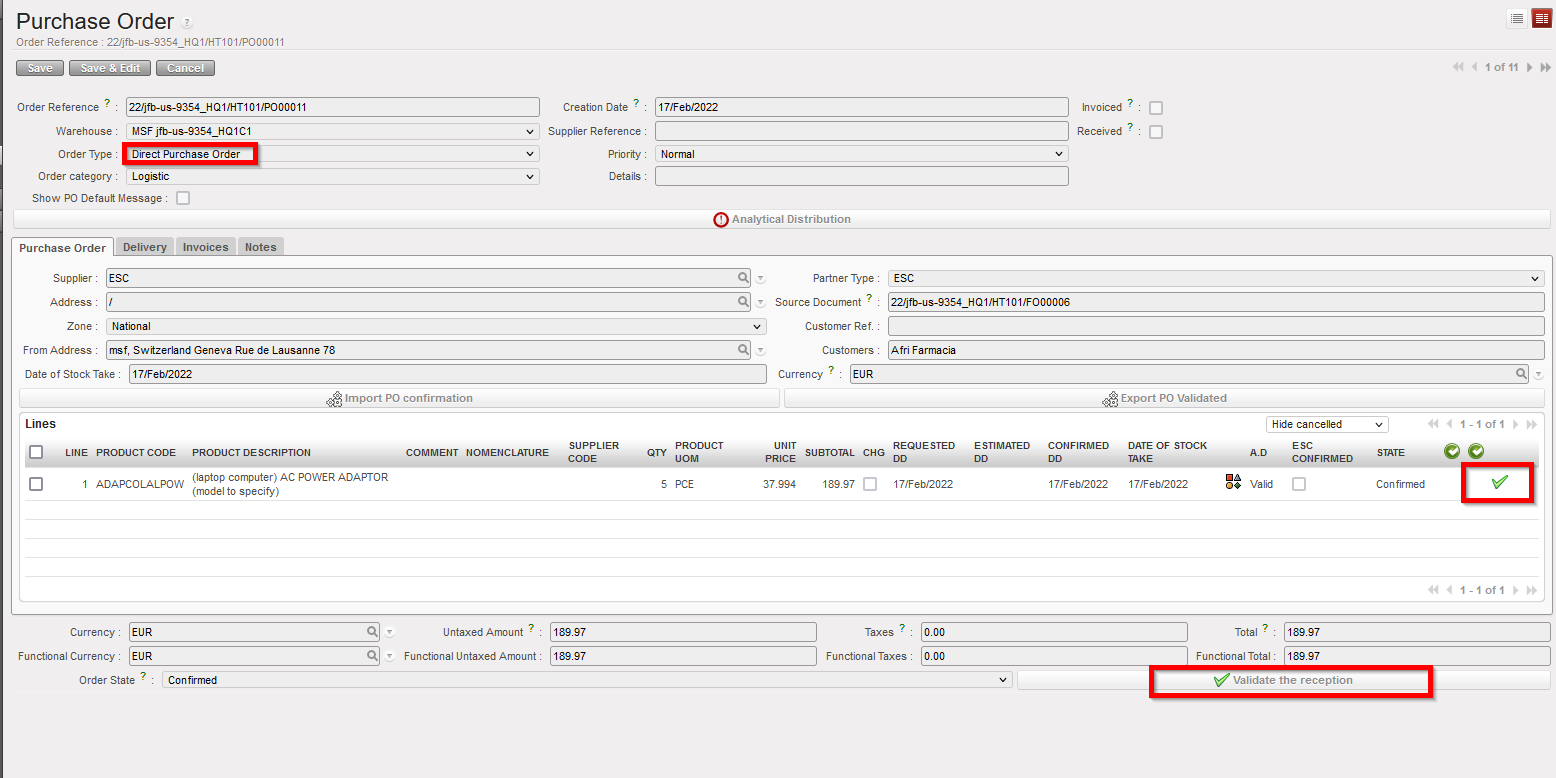Open the Invoices tab

pyautogui.click(x=205, y=247)
